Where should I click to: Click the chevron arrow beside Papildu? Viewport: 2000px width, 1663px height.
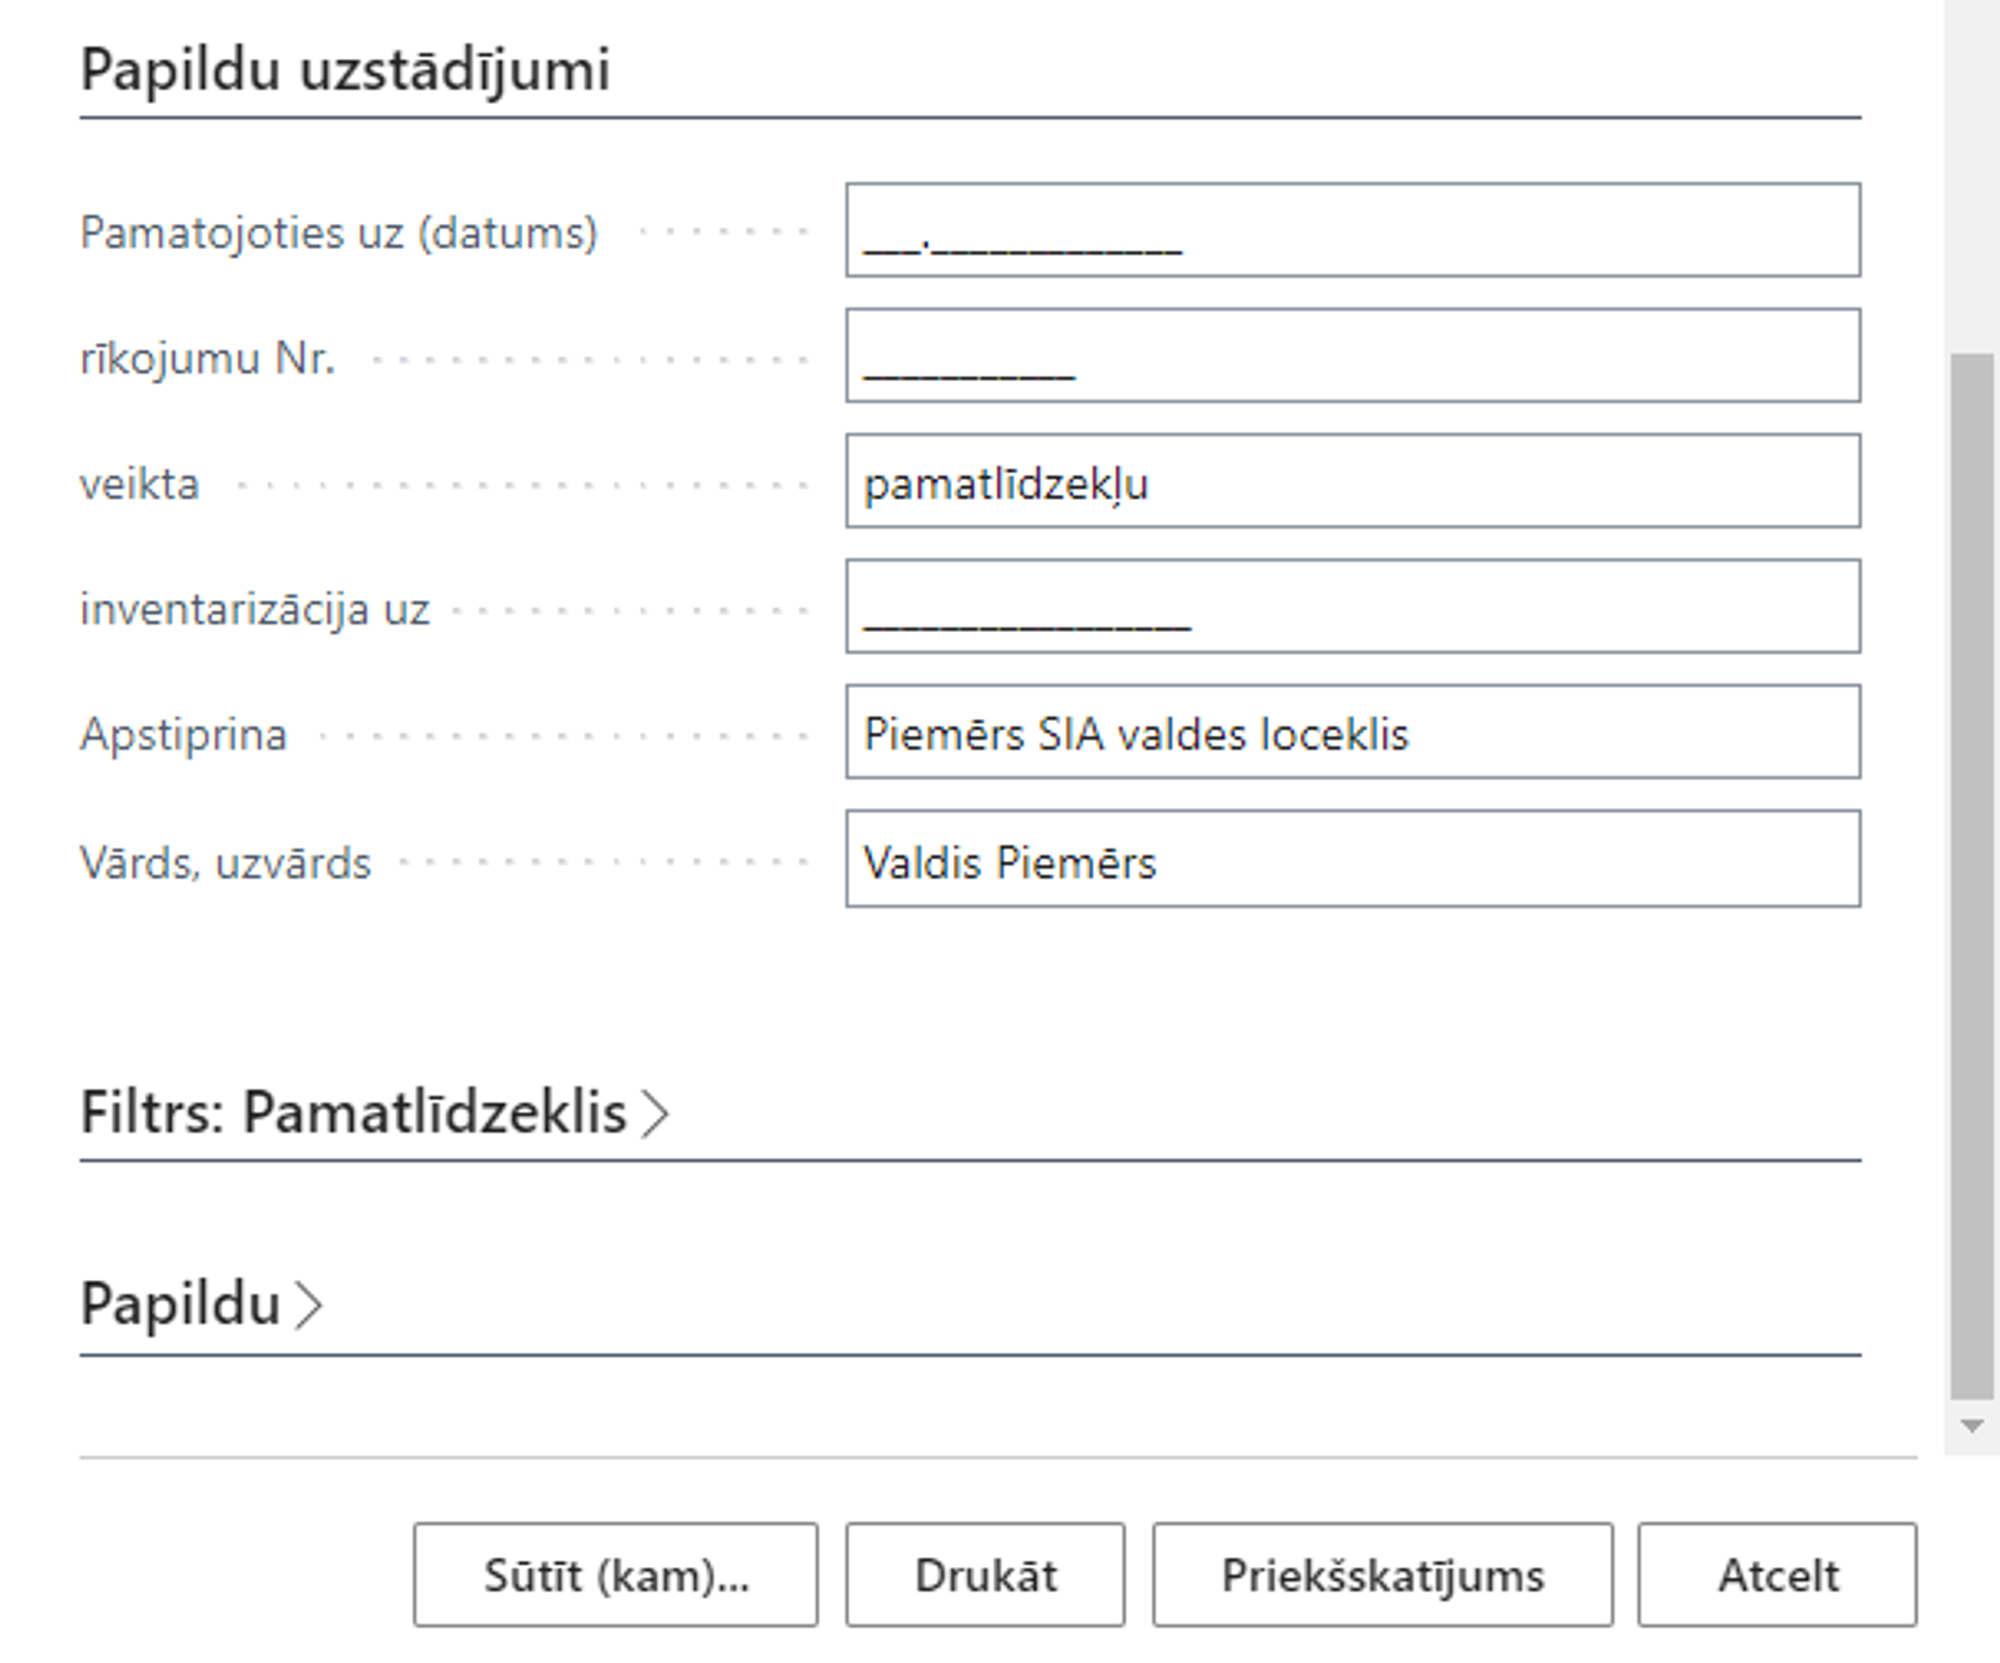pyautogui.click(x=309, y=1305)
